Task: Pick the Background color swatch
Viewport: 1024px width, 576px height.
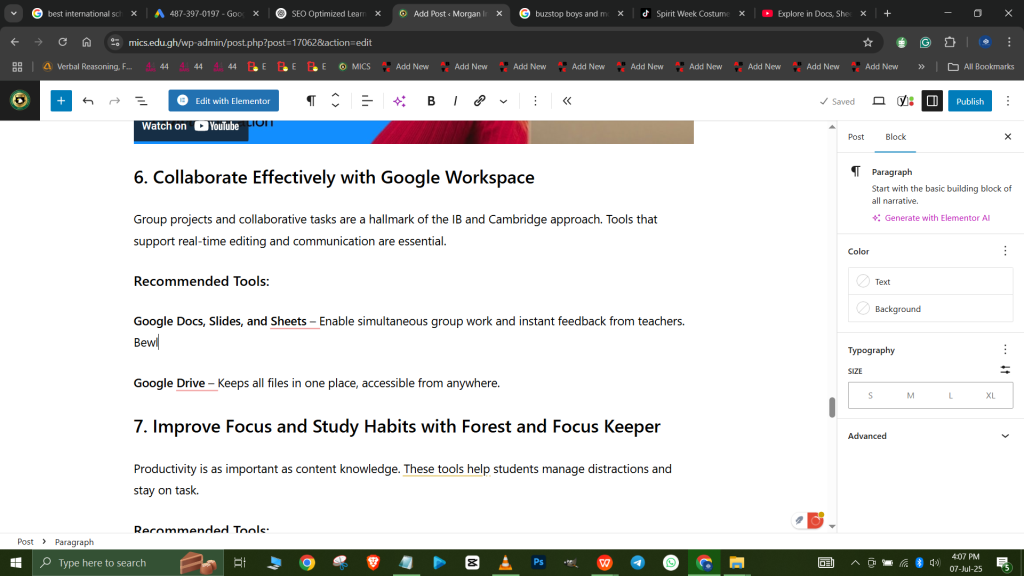Action: click(x=863, y=308)
